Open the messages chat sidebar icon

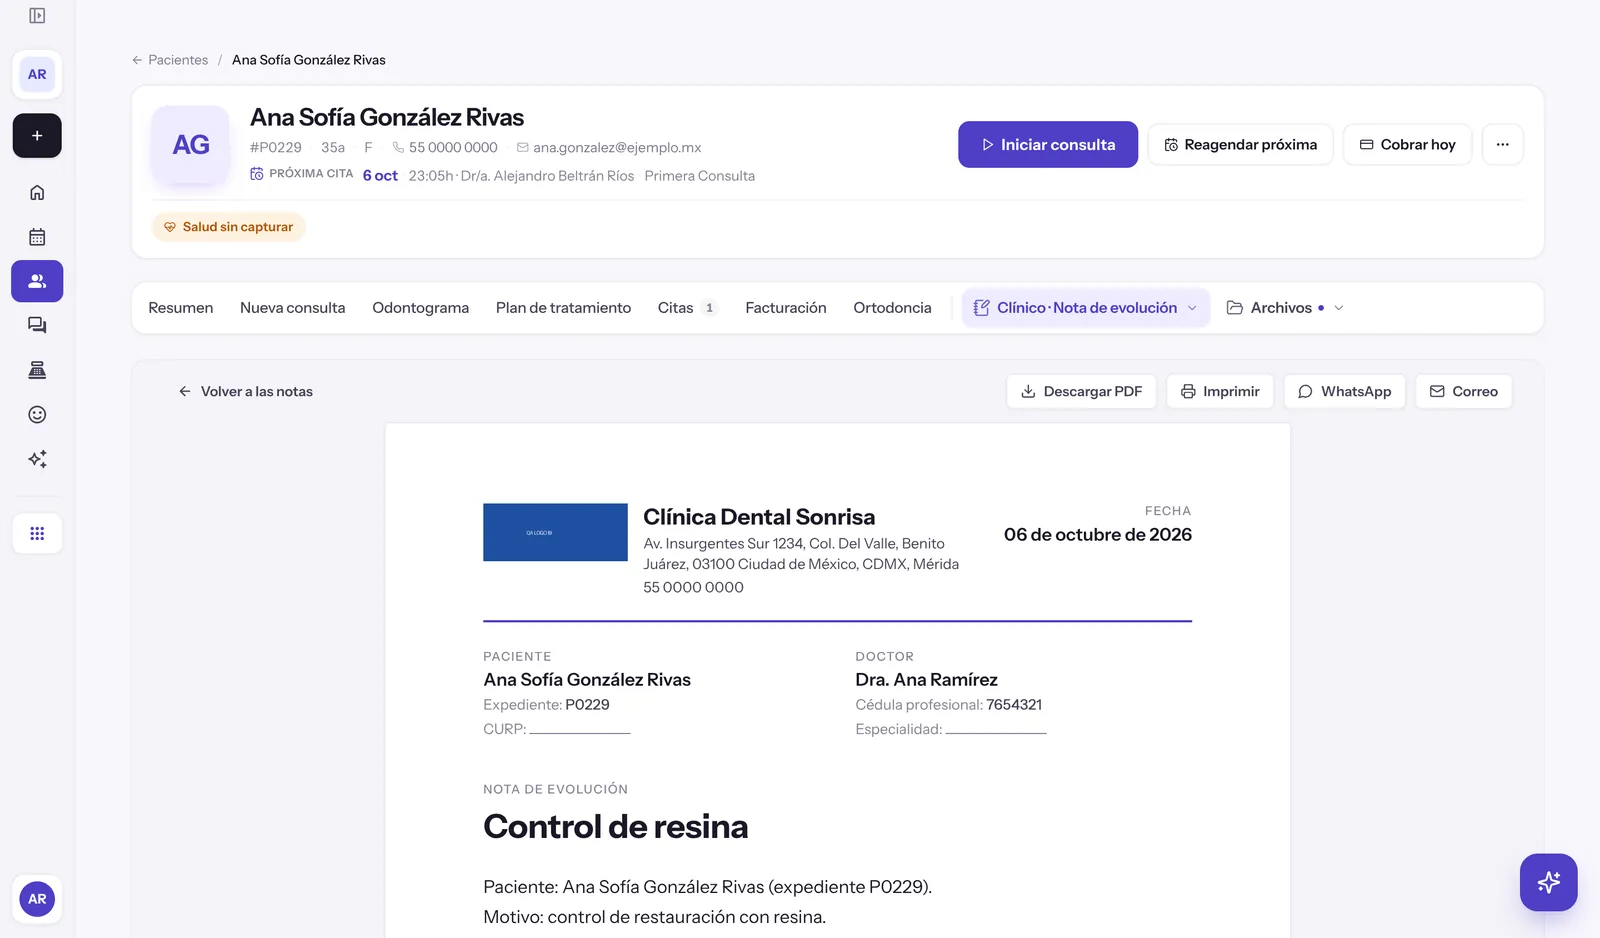pyautogui.click(x=37, y=325)
